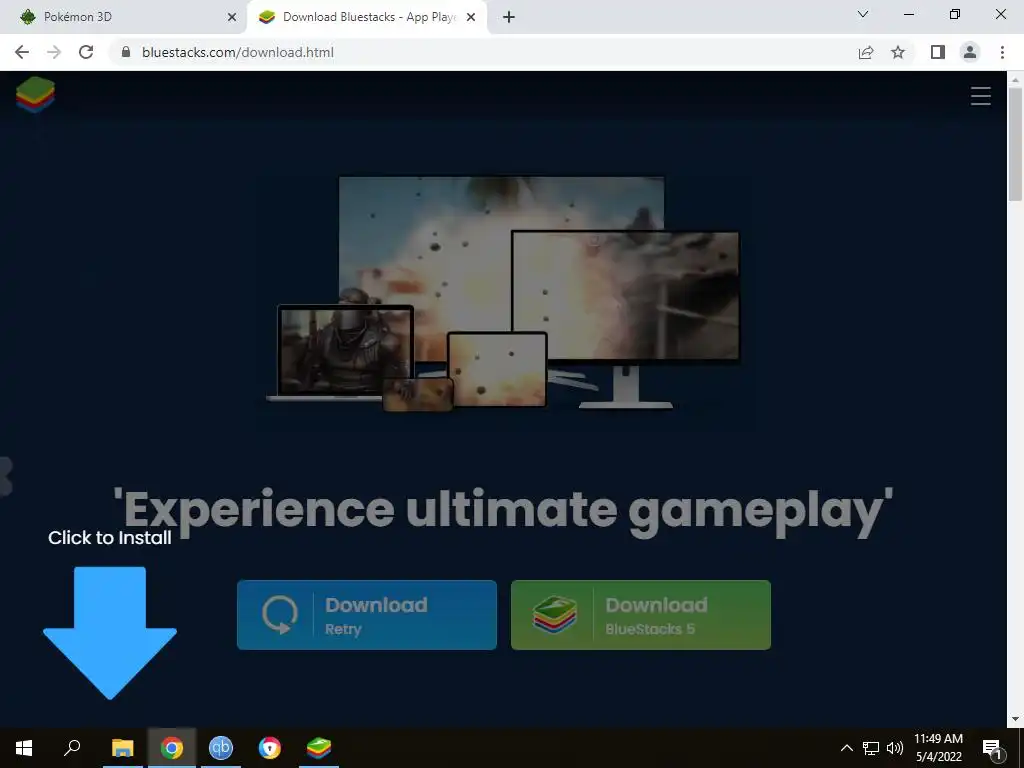Open network settings tray icon

click(x=871, y=748)
